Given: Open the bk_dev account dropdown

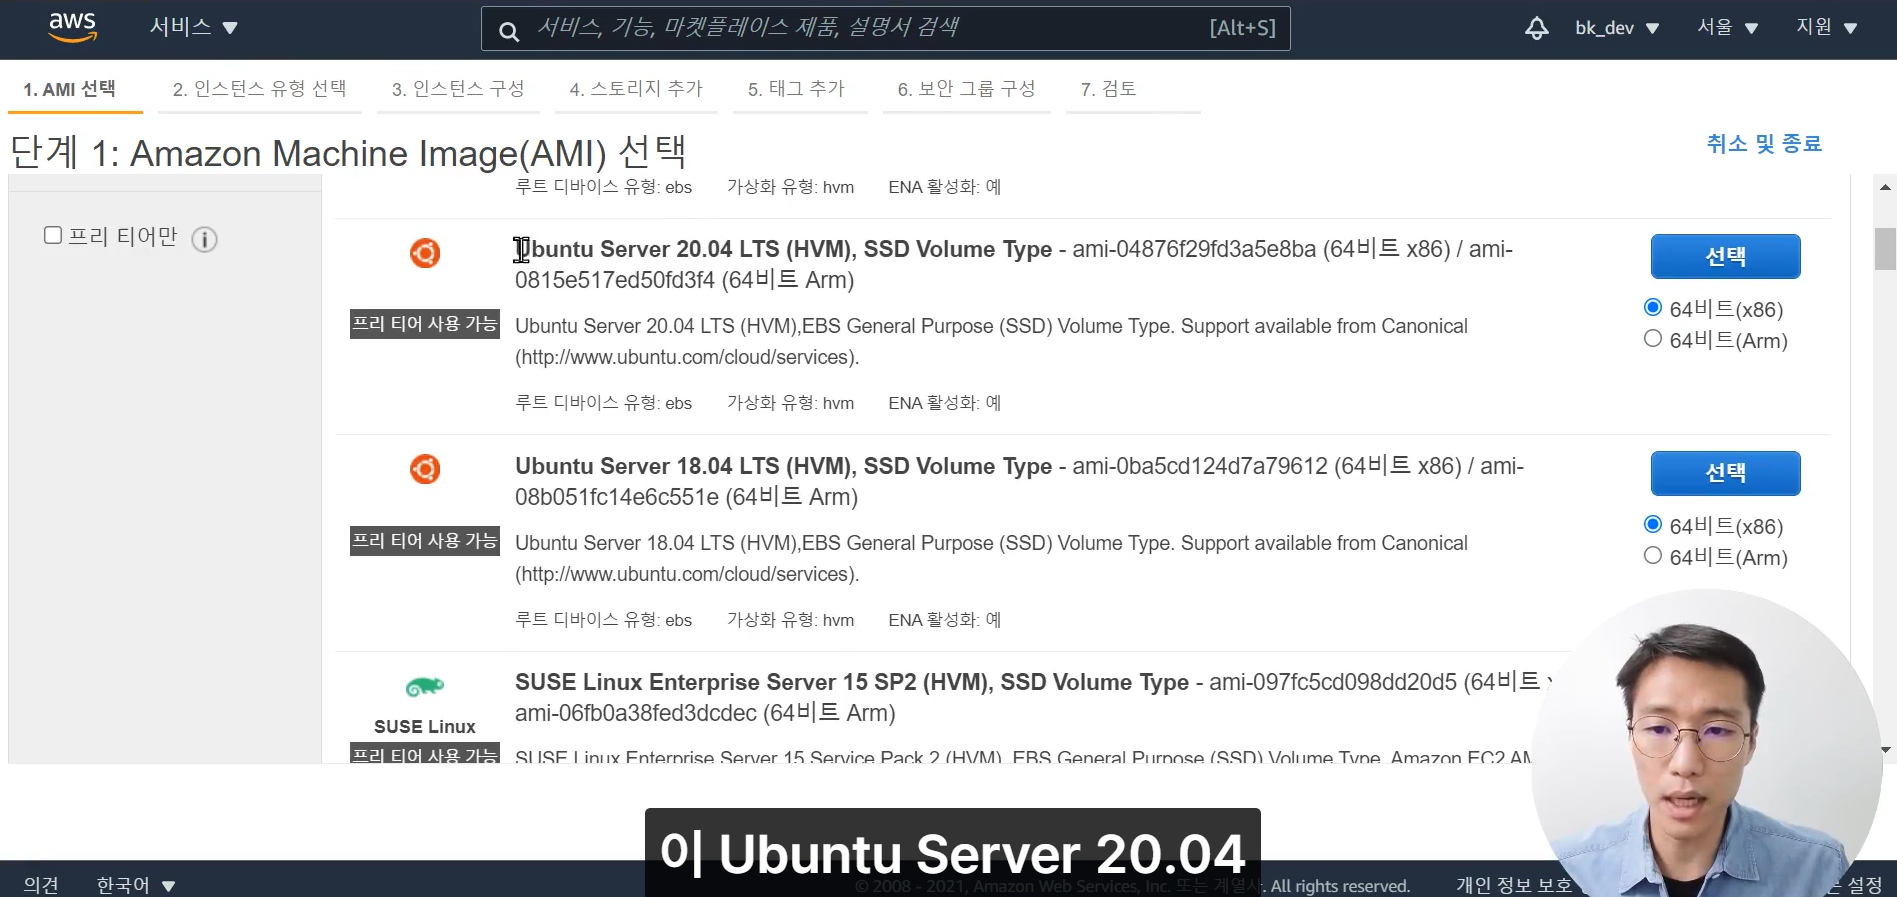Looking at the screenshot, I should [1617, 28].
